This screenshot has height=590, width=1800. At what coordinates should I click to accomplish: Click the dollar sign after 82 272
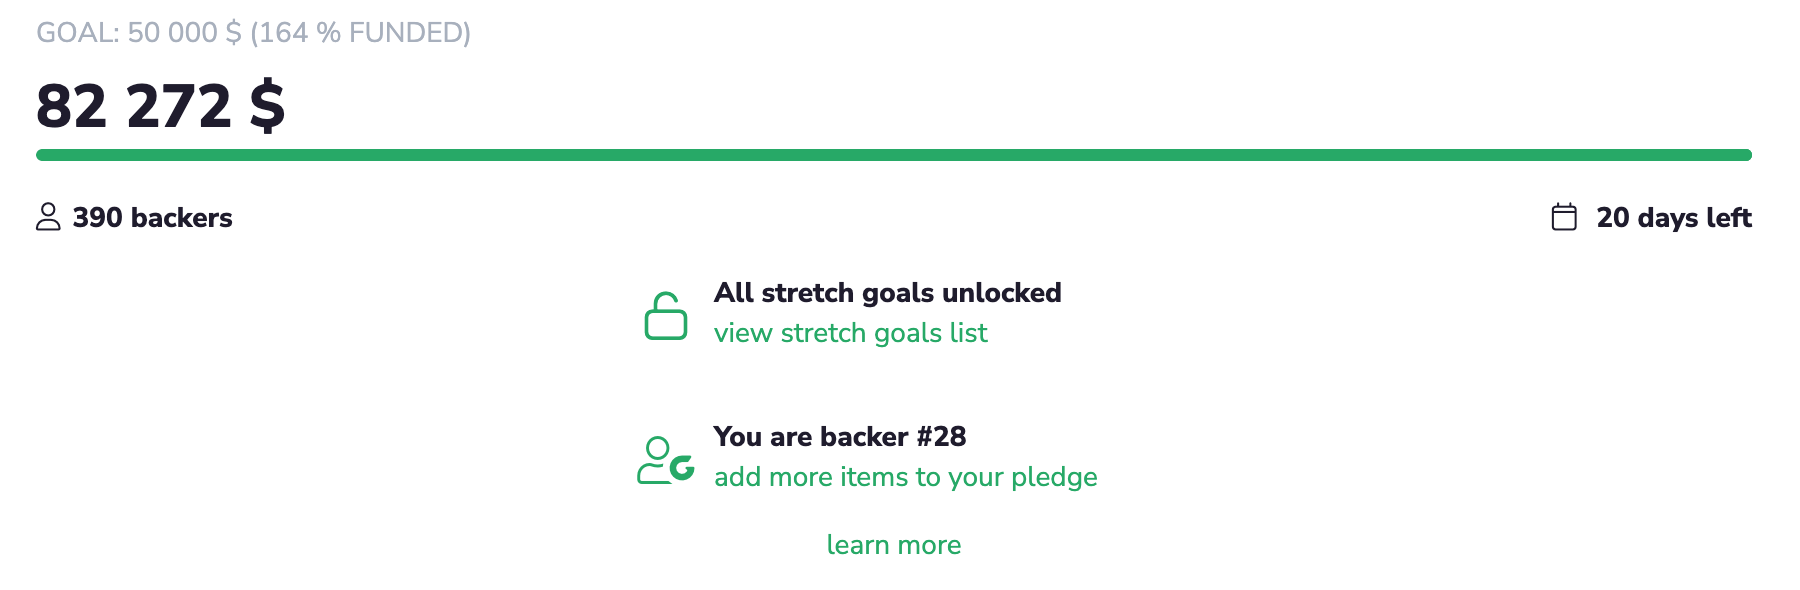pyautogui.click(x=267, y=106)
